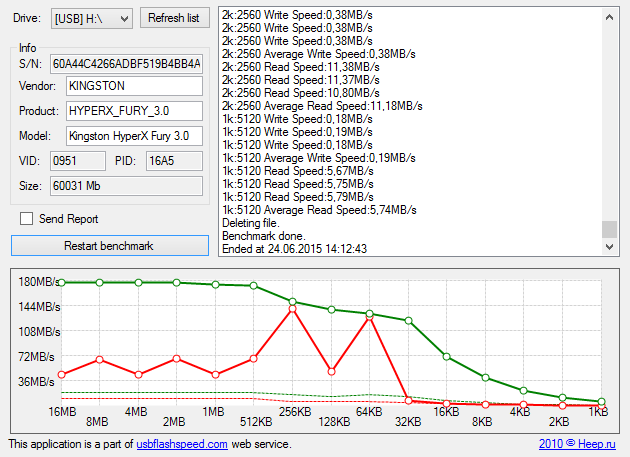Viewport: 630px width, 457px height.
Task: Click the PID field showing 16A5
Action: click(174, 161)
